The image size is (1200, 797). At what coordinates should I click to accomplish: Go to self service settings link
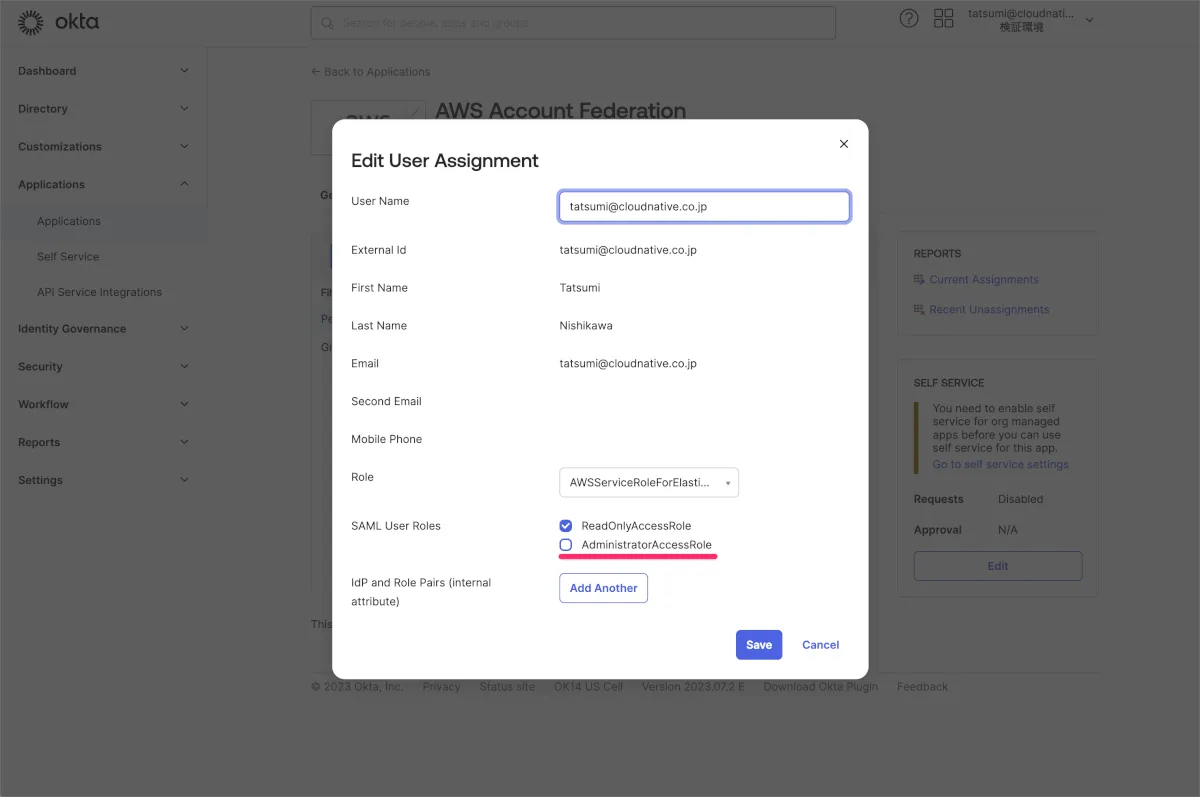click(x=1000, y=465)
